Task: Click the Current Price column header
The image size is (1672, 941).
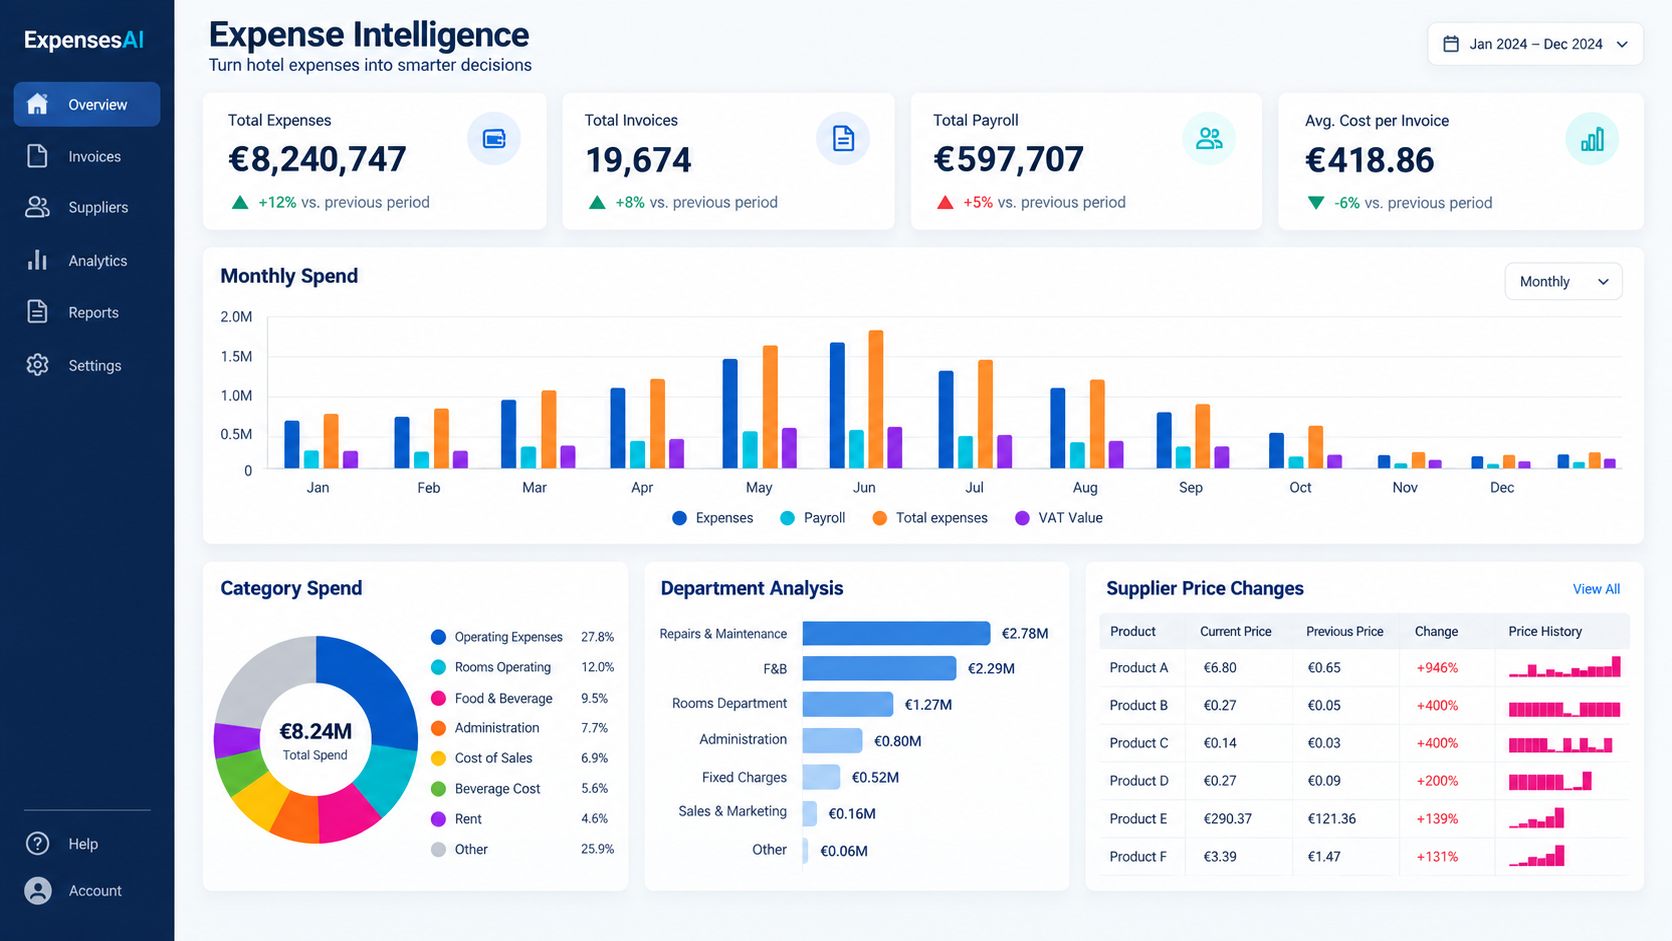Action: [x=1235, y=631]
